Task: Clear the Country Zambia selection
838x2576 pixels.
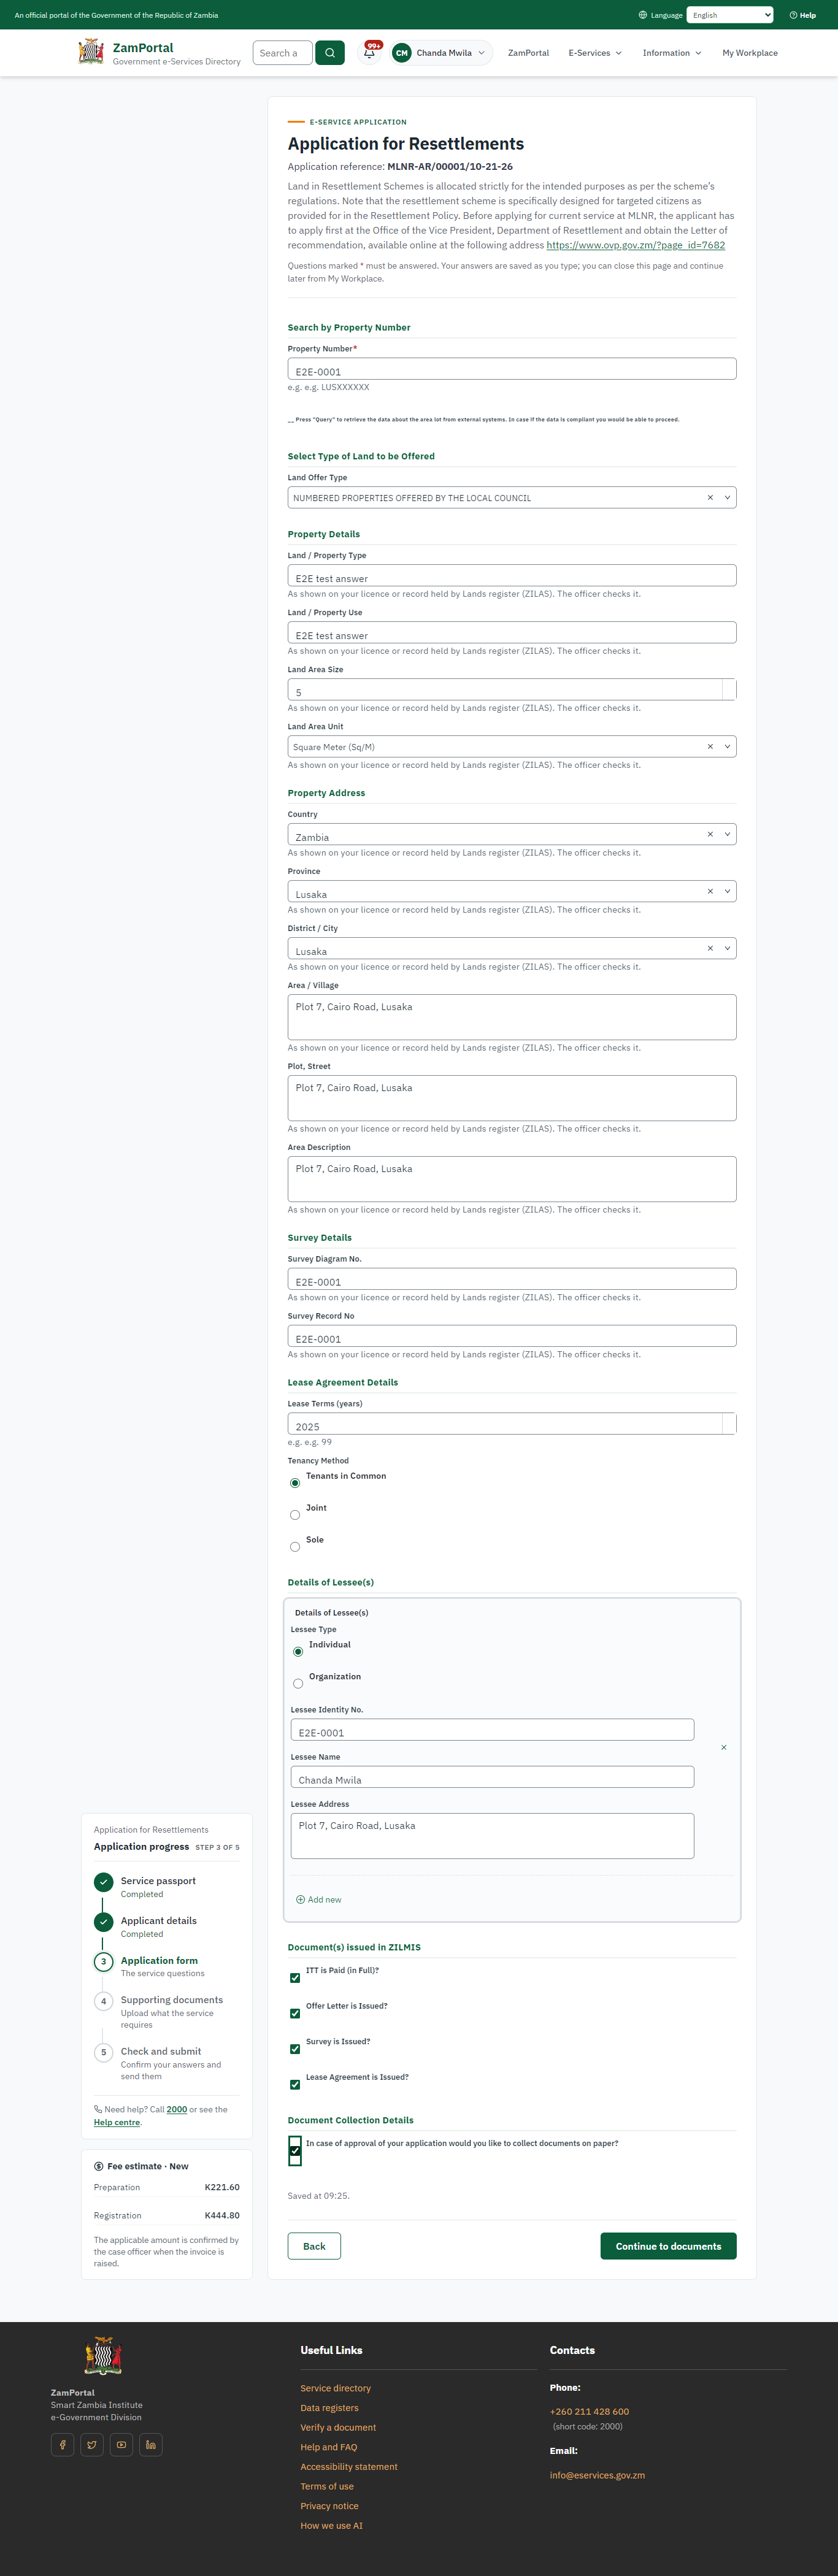Action: [710, 834]
